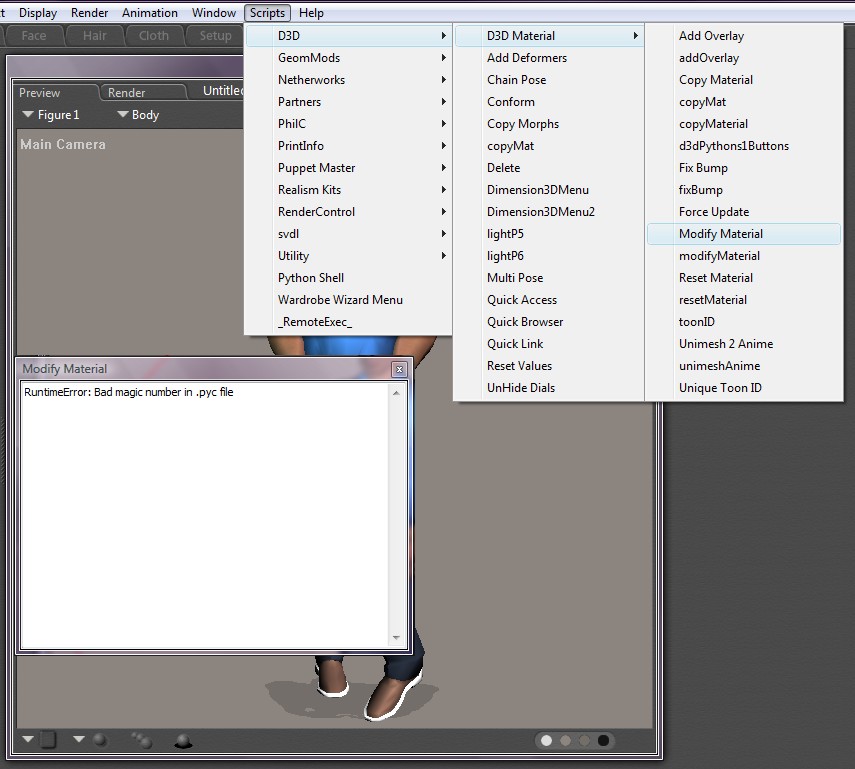Close the Modify Material error window
The image size is (855, 769).
tap(399, 369)
